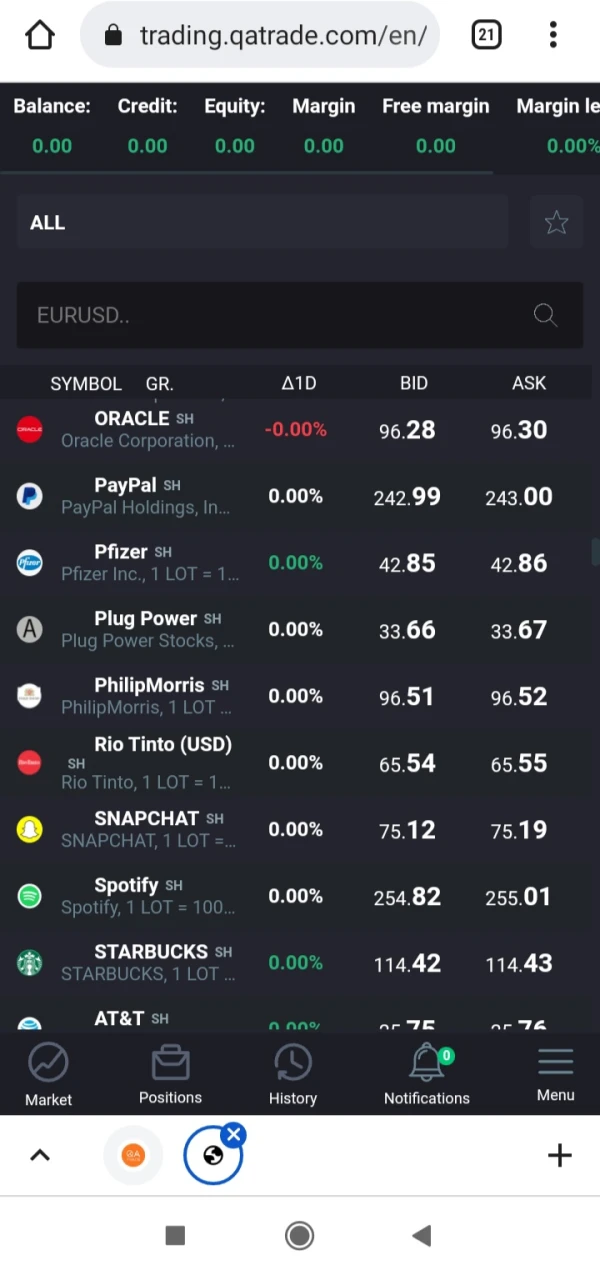The width and height of the screenshot is (600, 1275).
Task: Open the Positions tab
Action: pos(170,1075)
